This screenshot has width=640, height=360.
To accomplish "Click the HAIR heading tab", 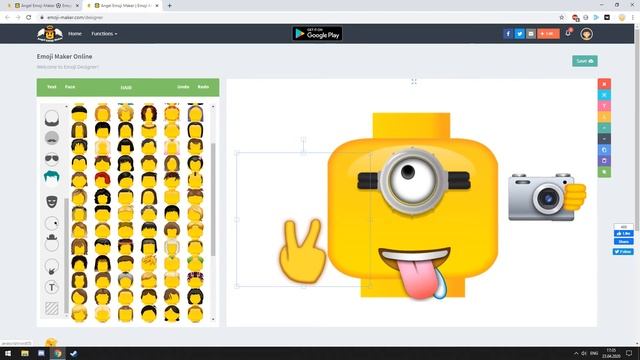I will [126, 88].
